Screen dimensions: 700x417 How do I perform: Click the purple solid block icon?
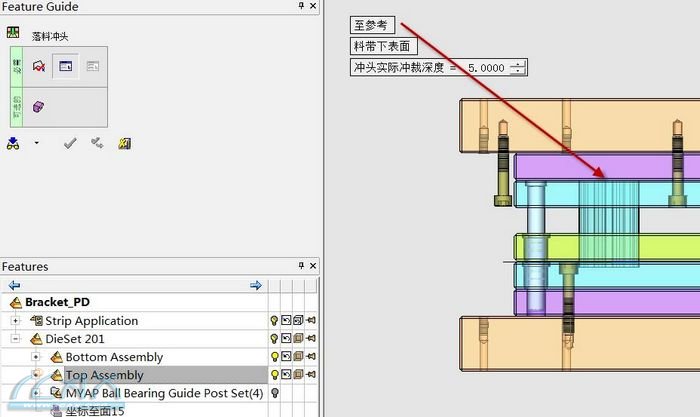(x=38, y=107)
